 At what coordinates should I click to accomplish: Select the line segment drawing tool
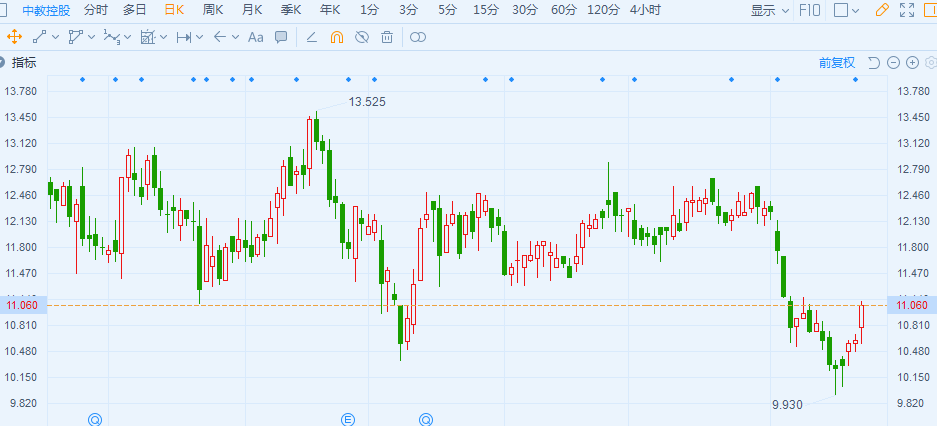point(39,37)
